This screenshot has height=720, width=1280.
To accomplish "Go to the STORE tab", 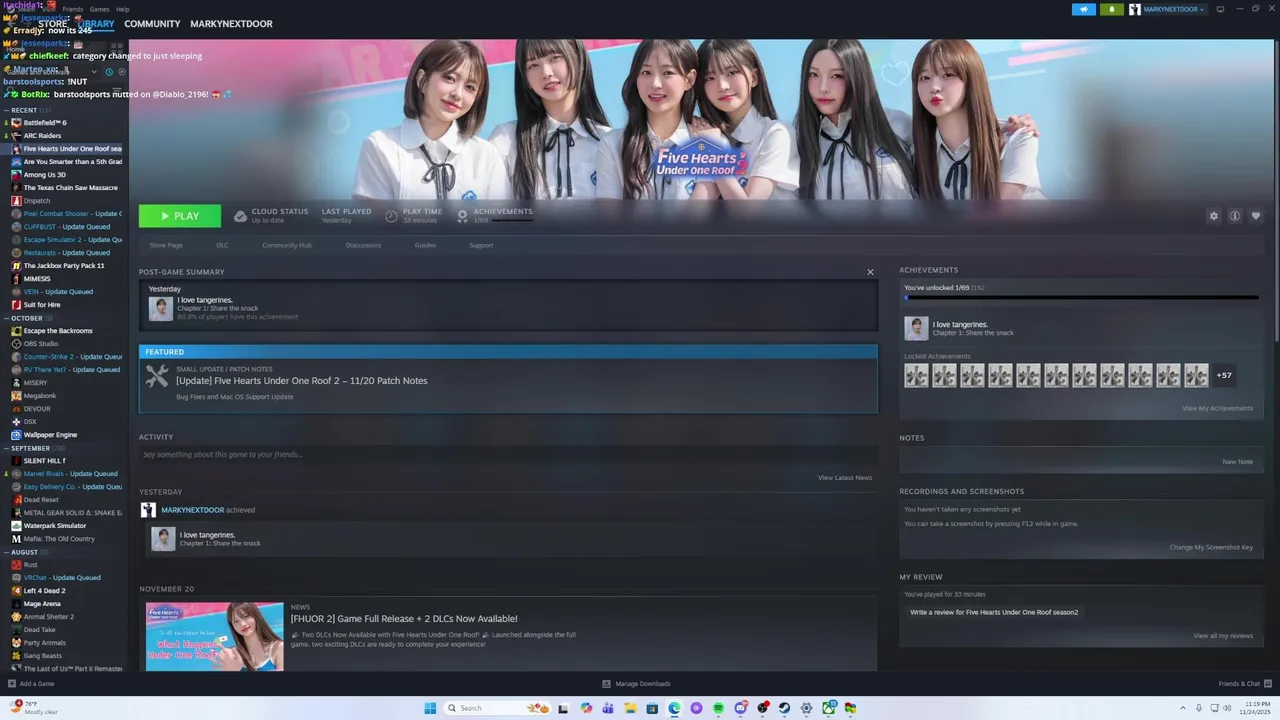I will tap(53, 24).
